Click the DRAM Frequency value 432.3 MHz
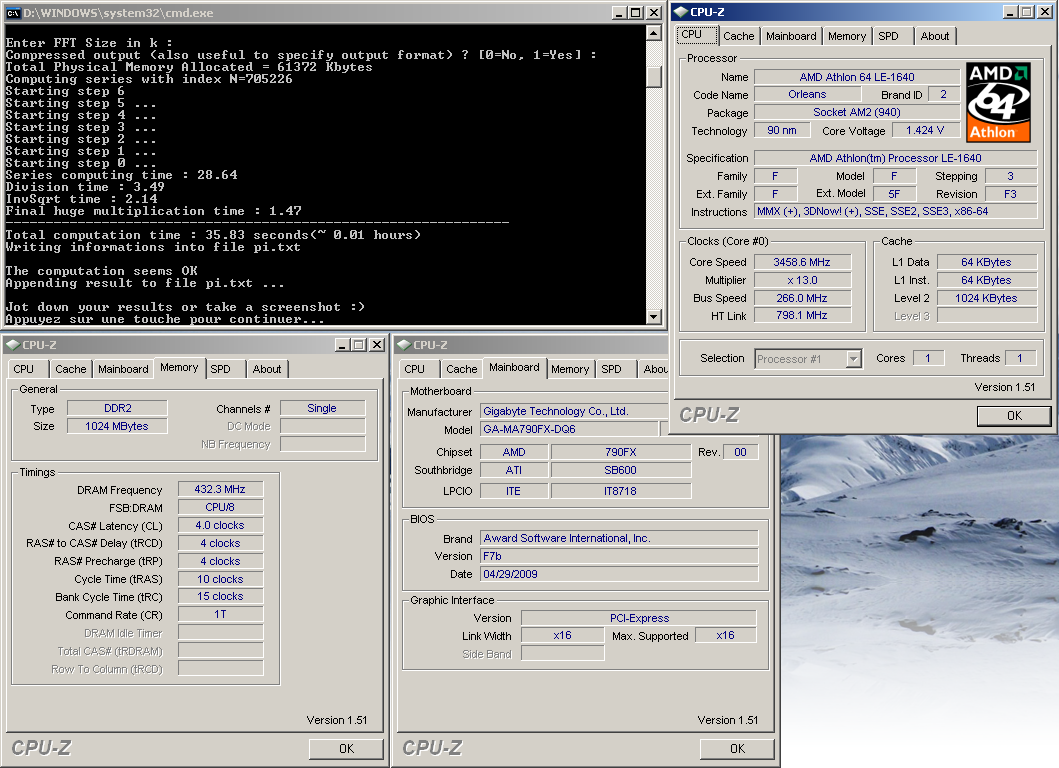Image resolution: width=1059 pixels, height=768 pixels. tap(220, 489)
